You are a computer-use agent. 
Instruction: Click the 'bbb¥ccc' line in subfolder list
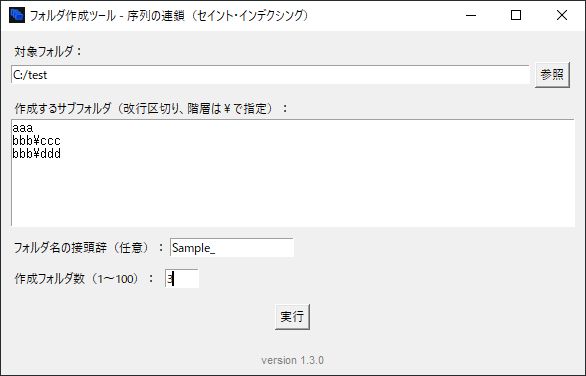point(36,141)
